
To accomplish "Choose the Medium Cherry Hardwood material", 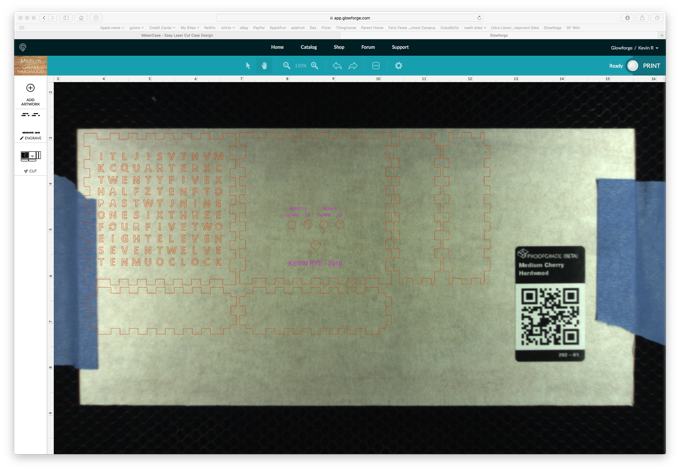I will pyautogui.click(x=31, y=65).
